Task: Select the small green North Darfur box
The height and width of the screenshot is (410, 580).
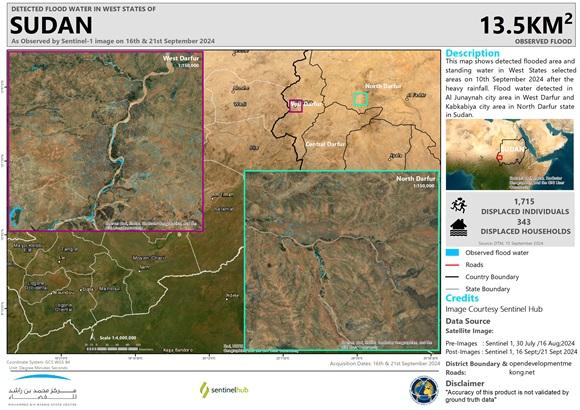Action: [x=360, y=99]
